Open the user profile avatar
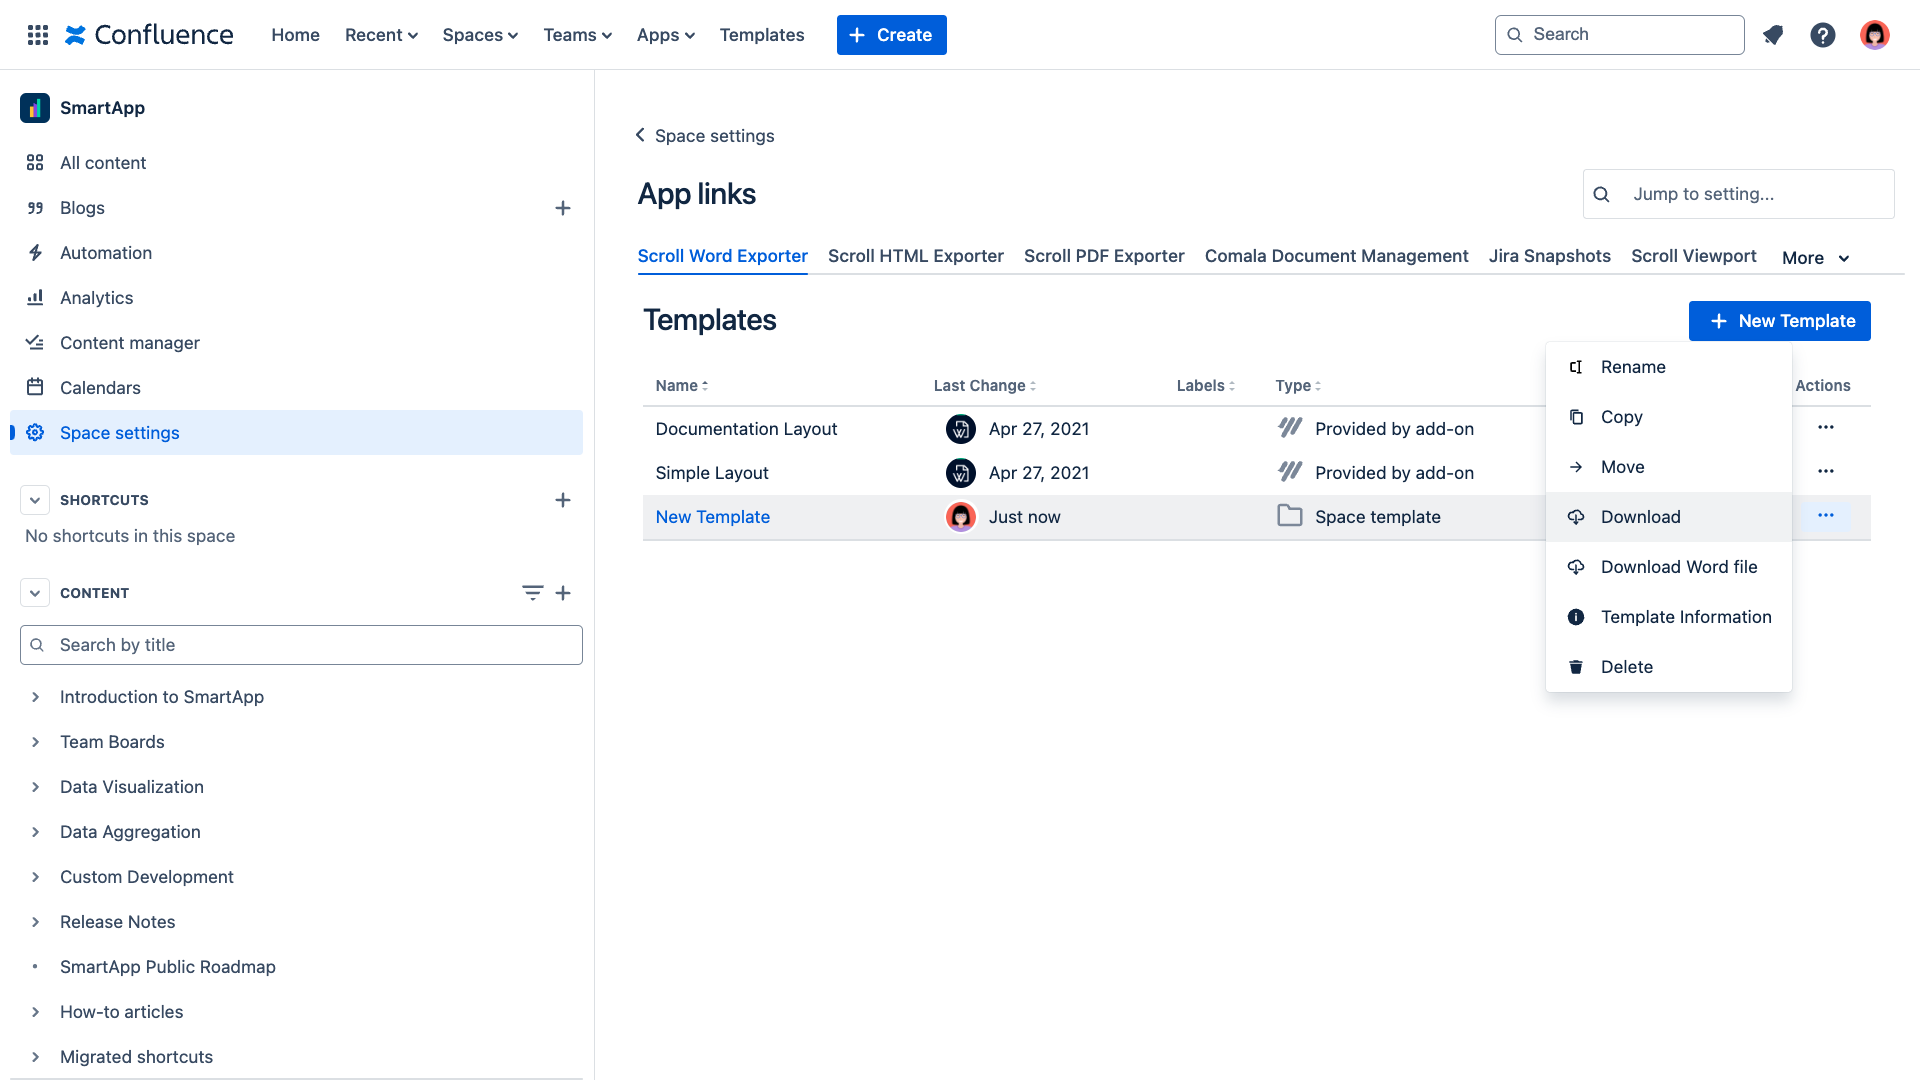 pos(1874,35)
